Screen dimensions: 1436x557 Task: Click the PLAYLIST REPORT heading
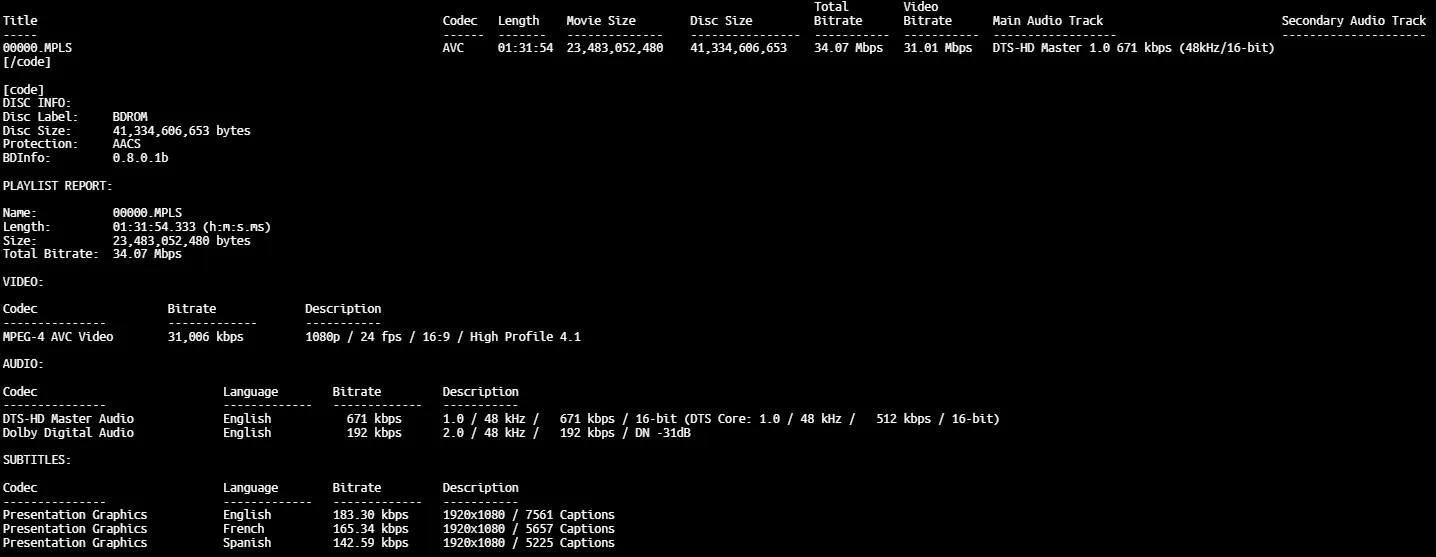[58, 186]
